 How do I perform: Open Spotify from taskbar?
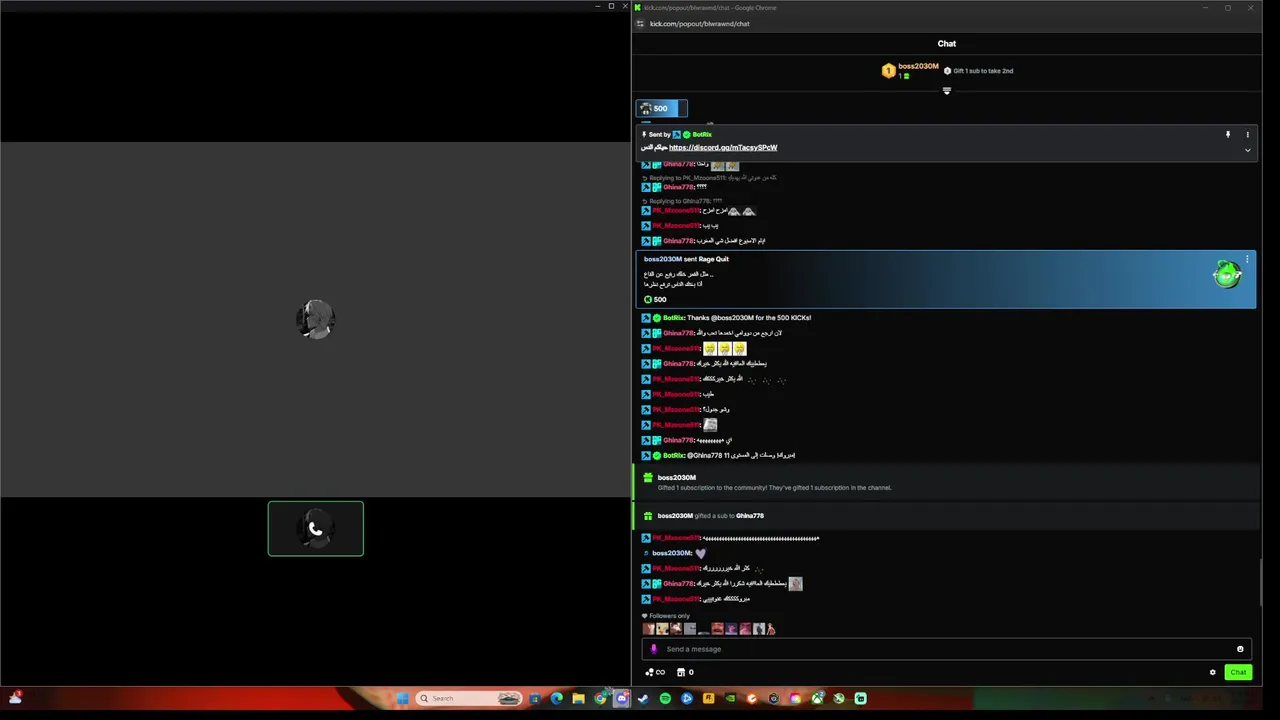[x=665, y=698]
